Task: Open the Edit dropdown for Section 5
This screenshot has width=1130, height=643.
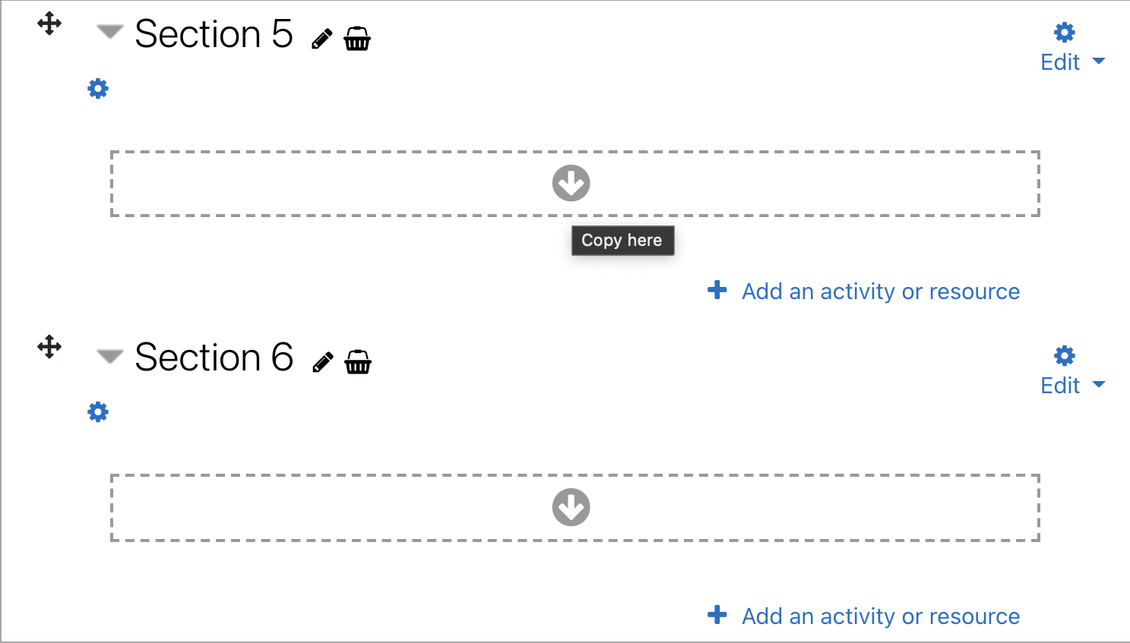Action: [x=1072, y=62]
